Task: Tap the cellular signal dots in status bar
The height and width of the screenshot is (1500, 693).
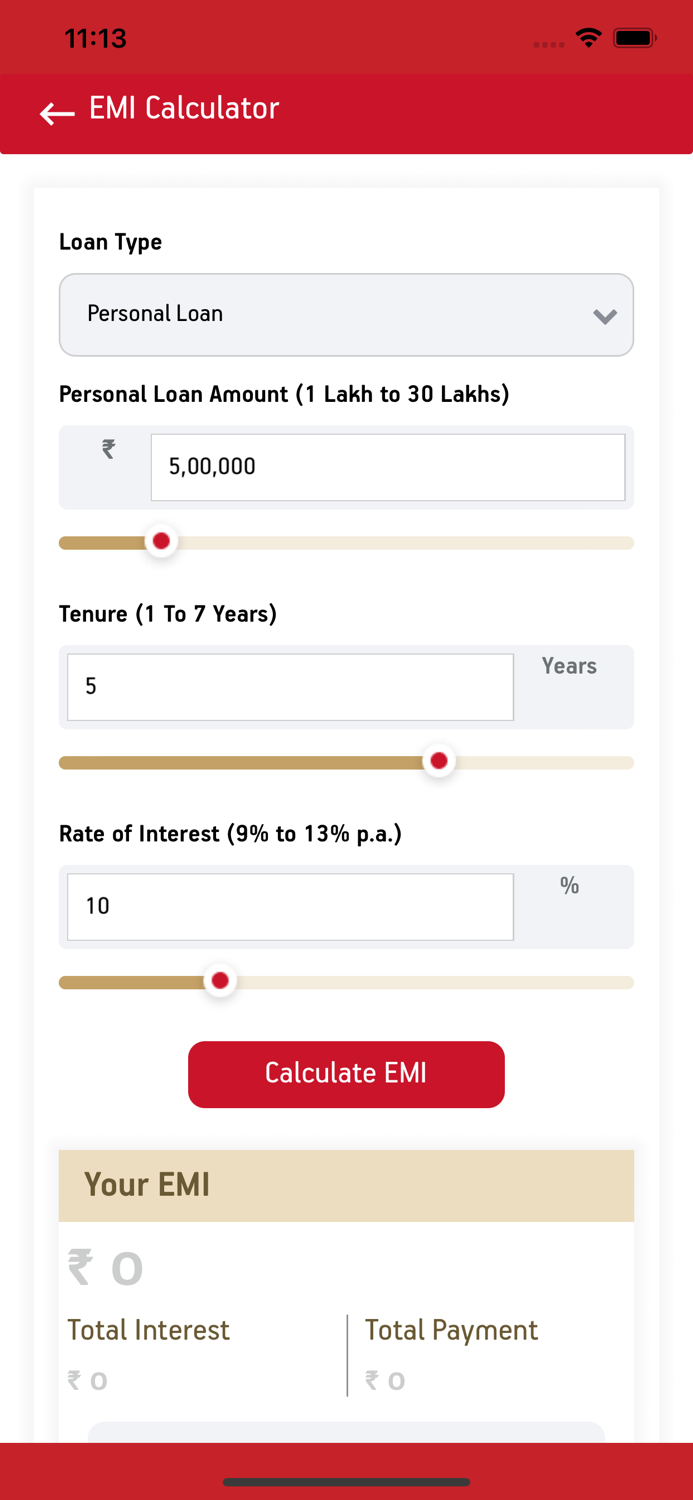Action: click(x=548, y=44)
